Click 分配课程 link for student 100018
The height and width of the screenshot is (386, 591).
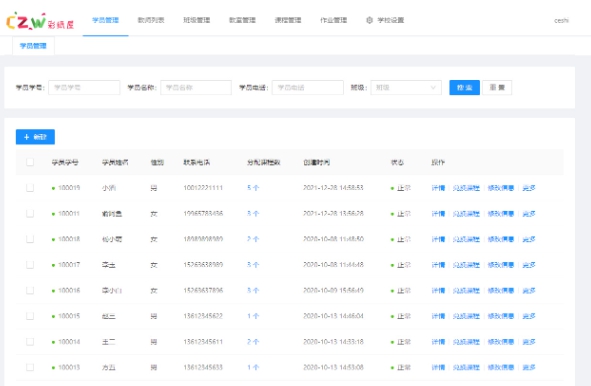(466, 239)
